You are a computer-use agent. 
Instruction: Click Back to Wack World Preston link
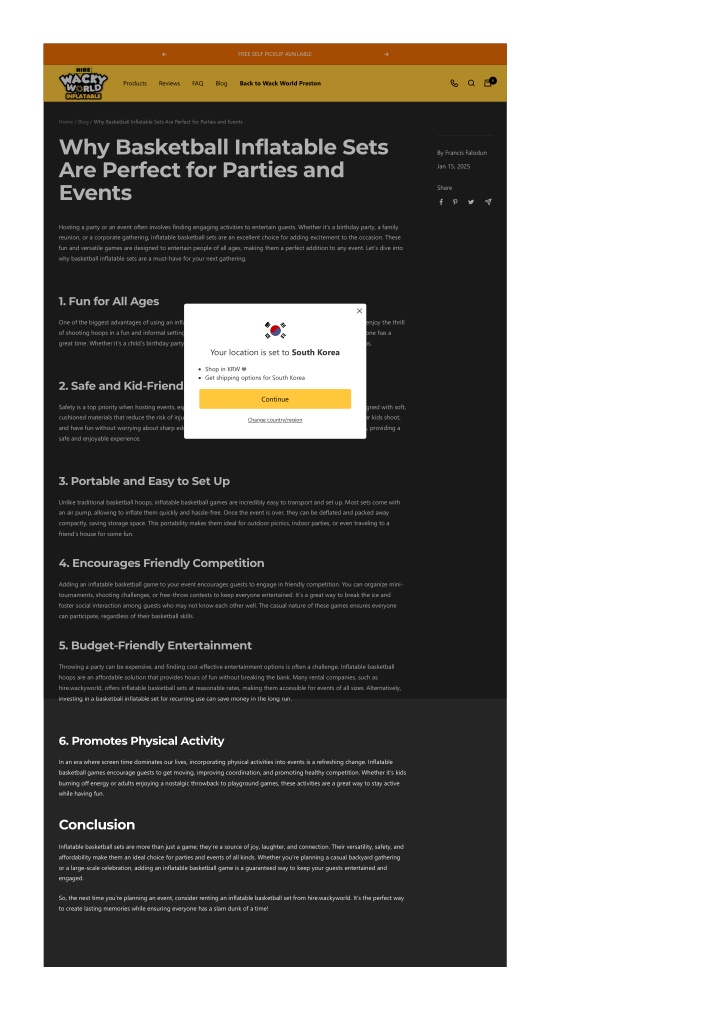[280, 84]
